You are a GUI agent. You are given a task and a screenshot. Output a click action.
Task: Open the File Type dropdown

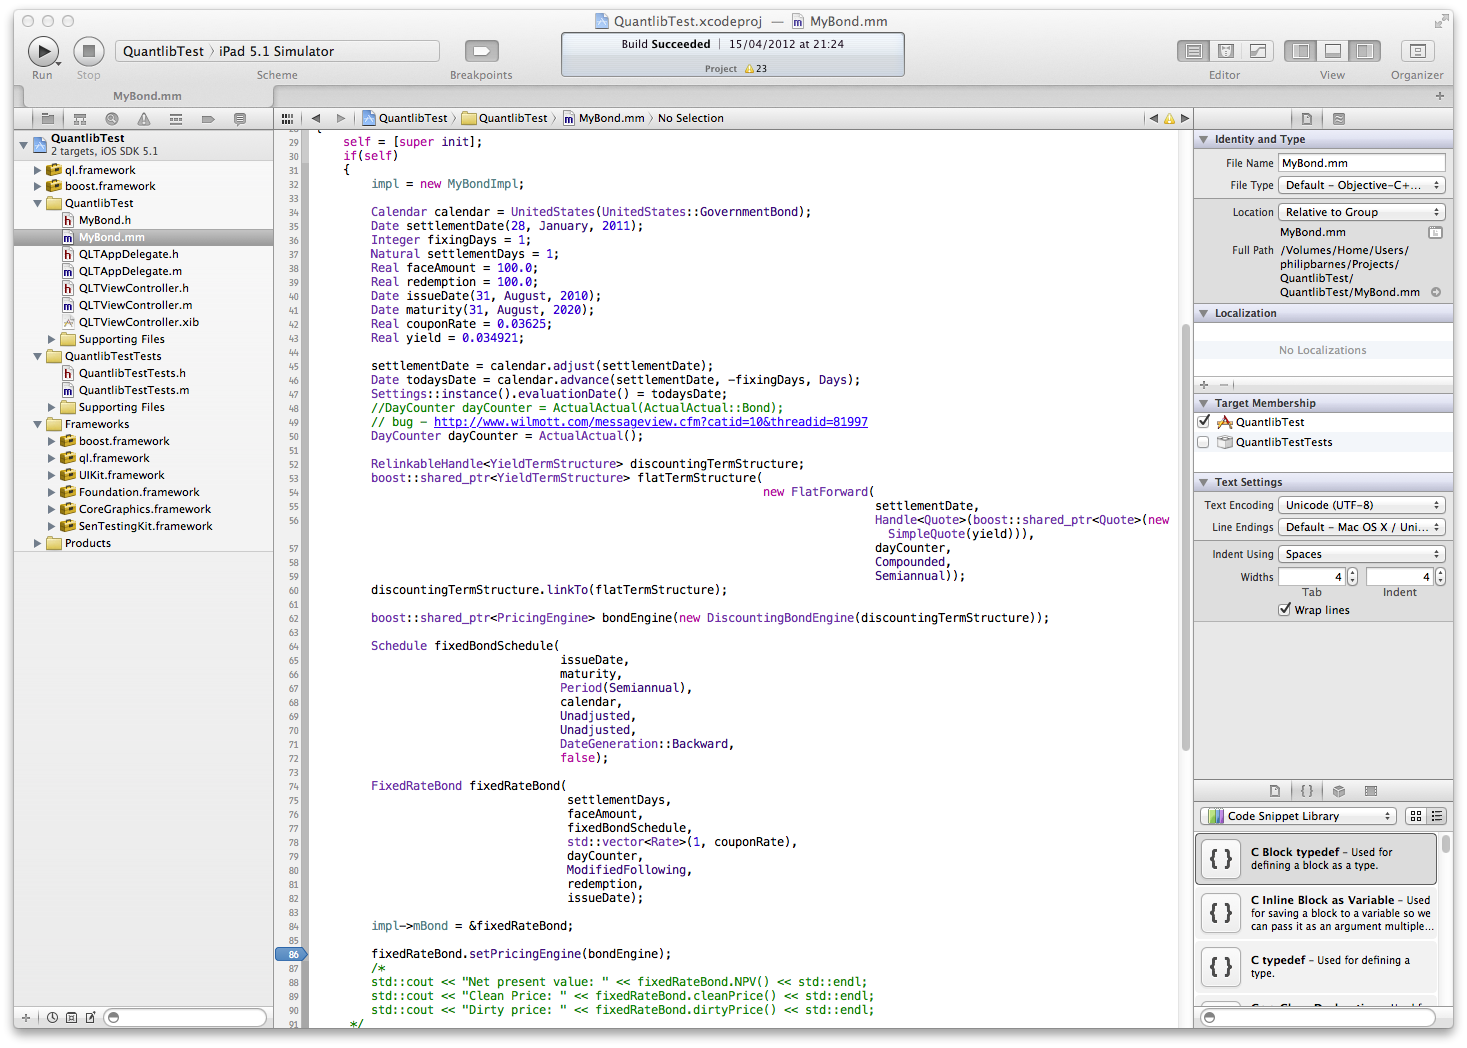coord(1362,185)
